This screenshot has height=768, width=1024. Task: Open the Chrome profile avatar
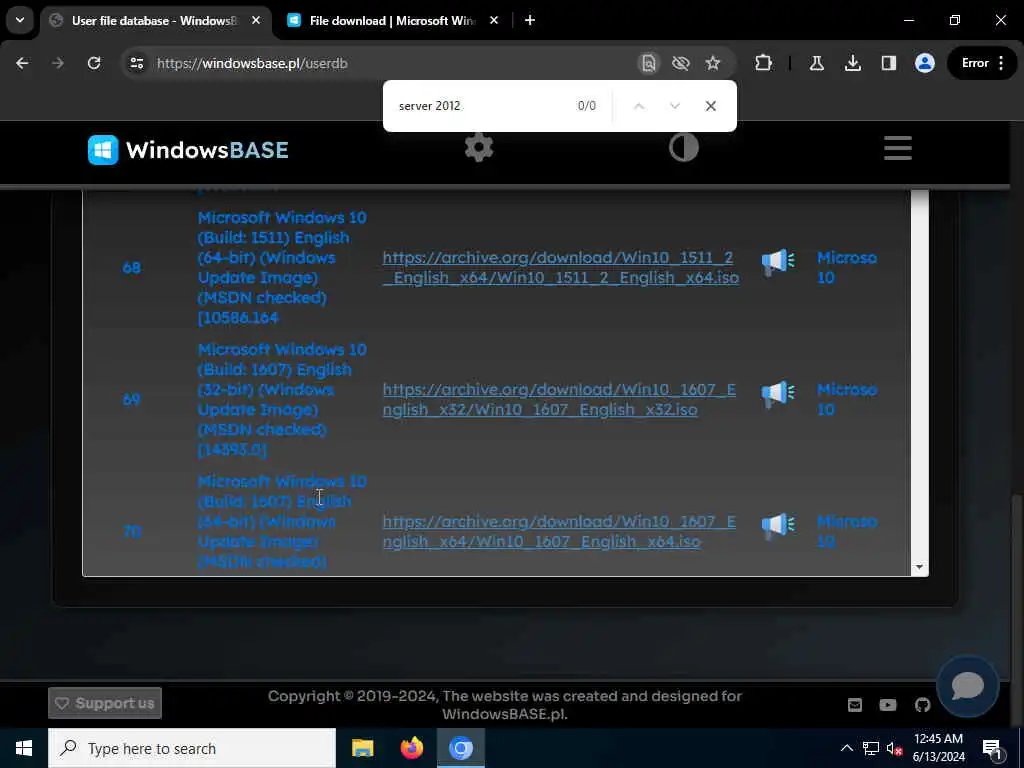pos(925,63)
